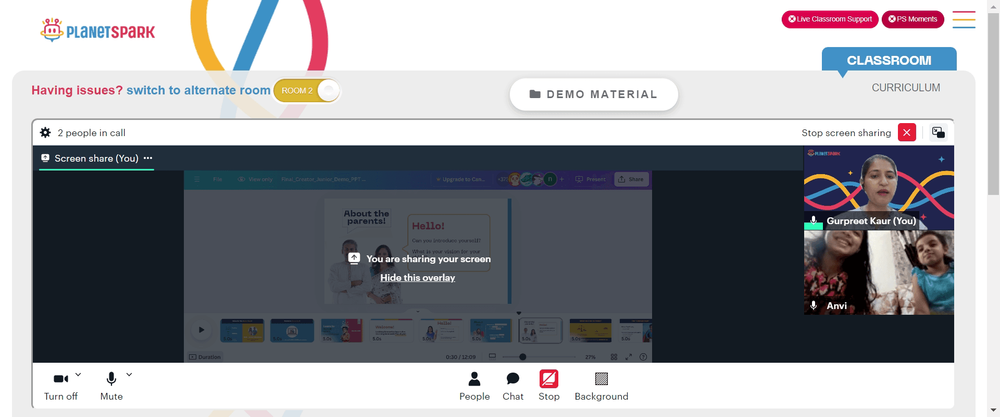Select Gurpreet Kaur's video tile
Viewport: 1000px width, 417px height.
[x=878, y=188]
